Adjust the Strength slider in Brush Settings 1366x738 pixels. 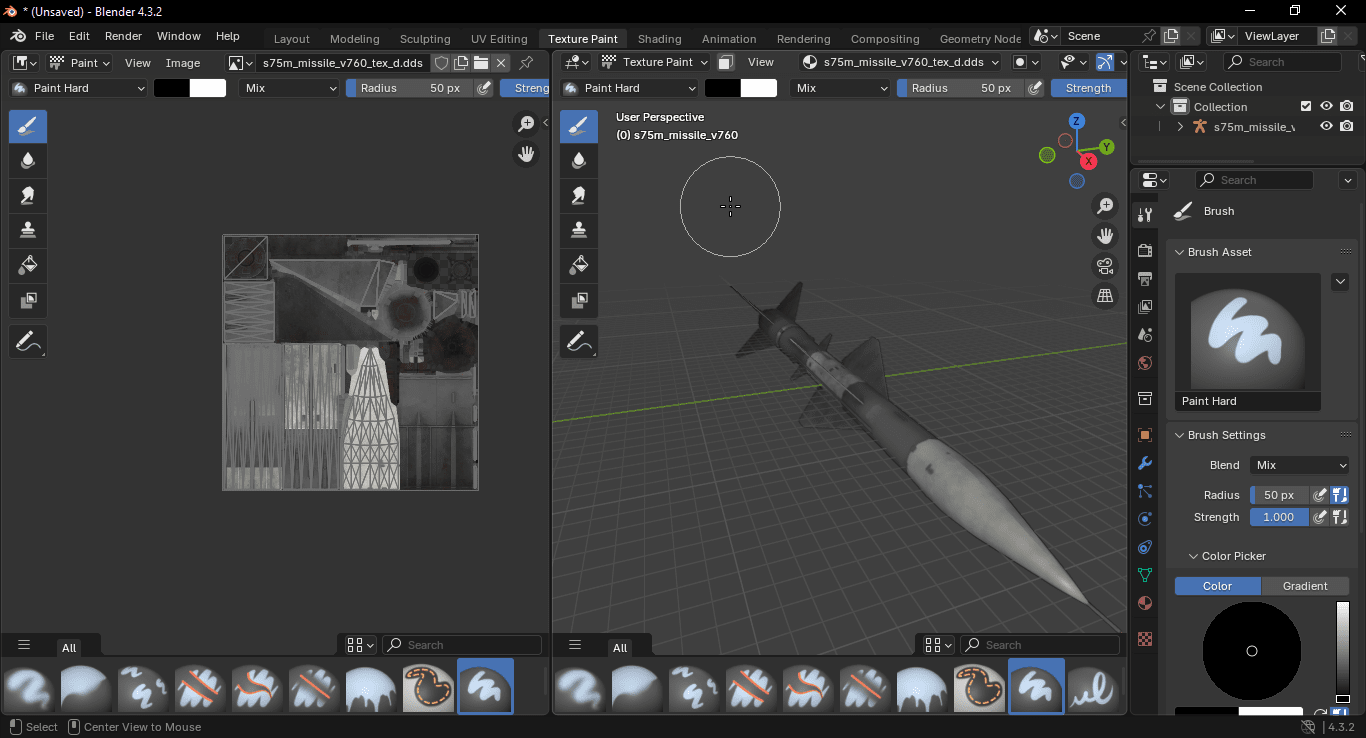point(1278,517)
